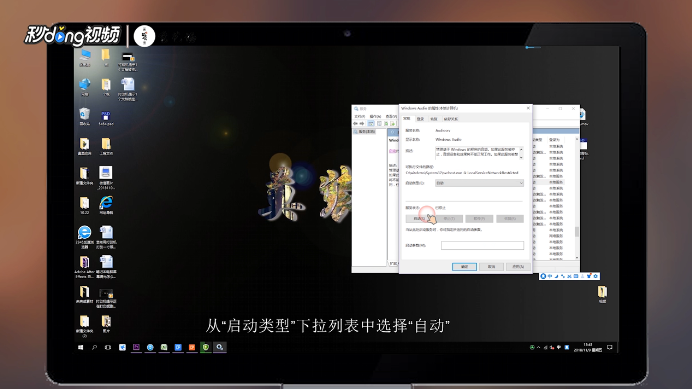The height and width of the screenshot is (389, 692).
Task: Switch to the General tab
Action: coord(407,119)
